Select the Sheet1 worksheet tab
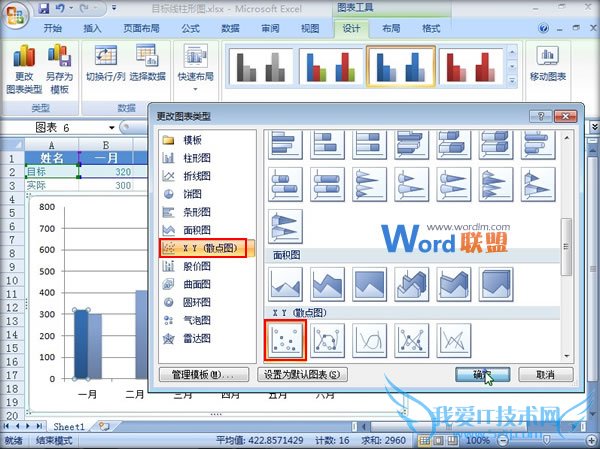600x449 pixels. click(69, 426)
